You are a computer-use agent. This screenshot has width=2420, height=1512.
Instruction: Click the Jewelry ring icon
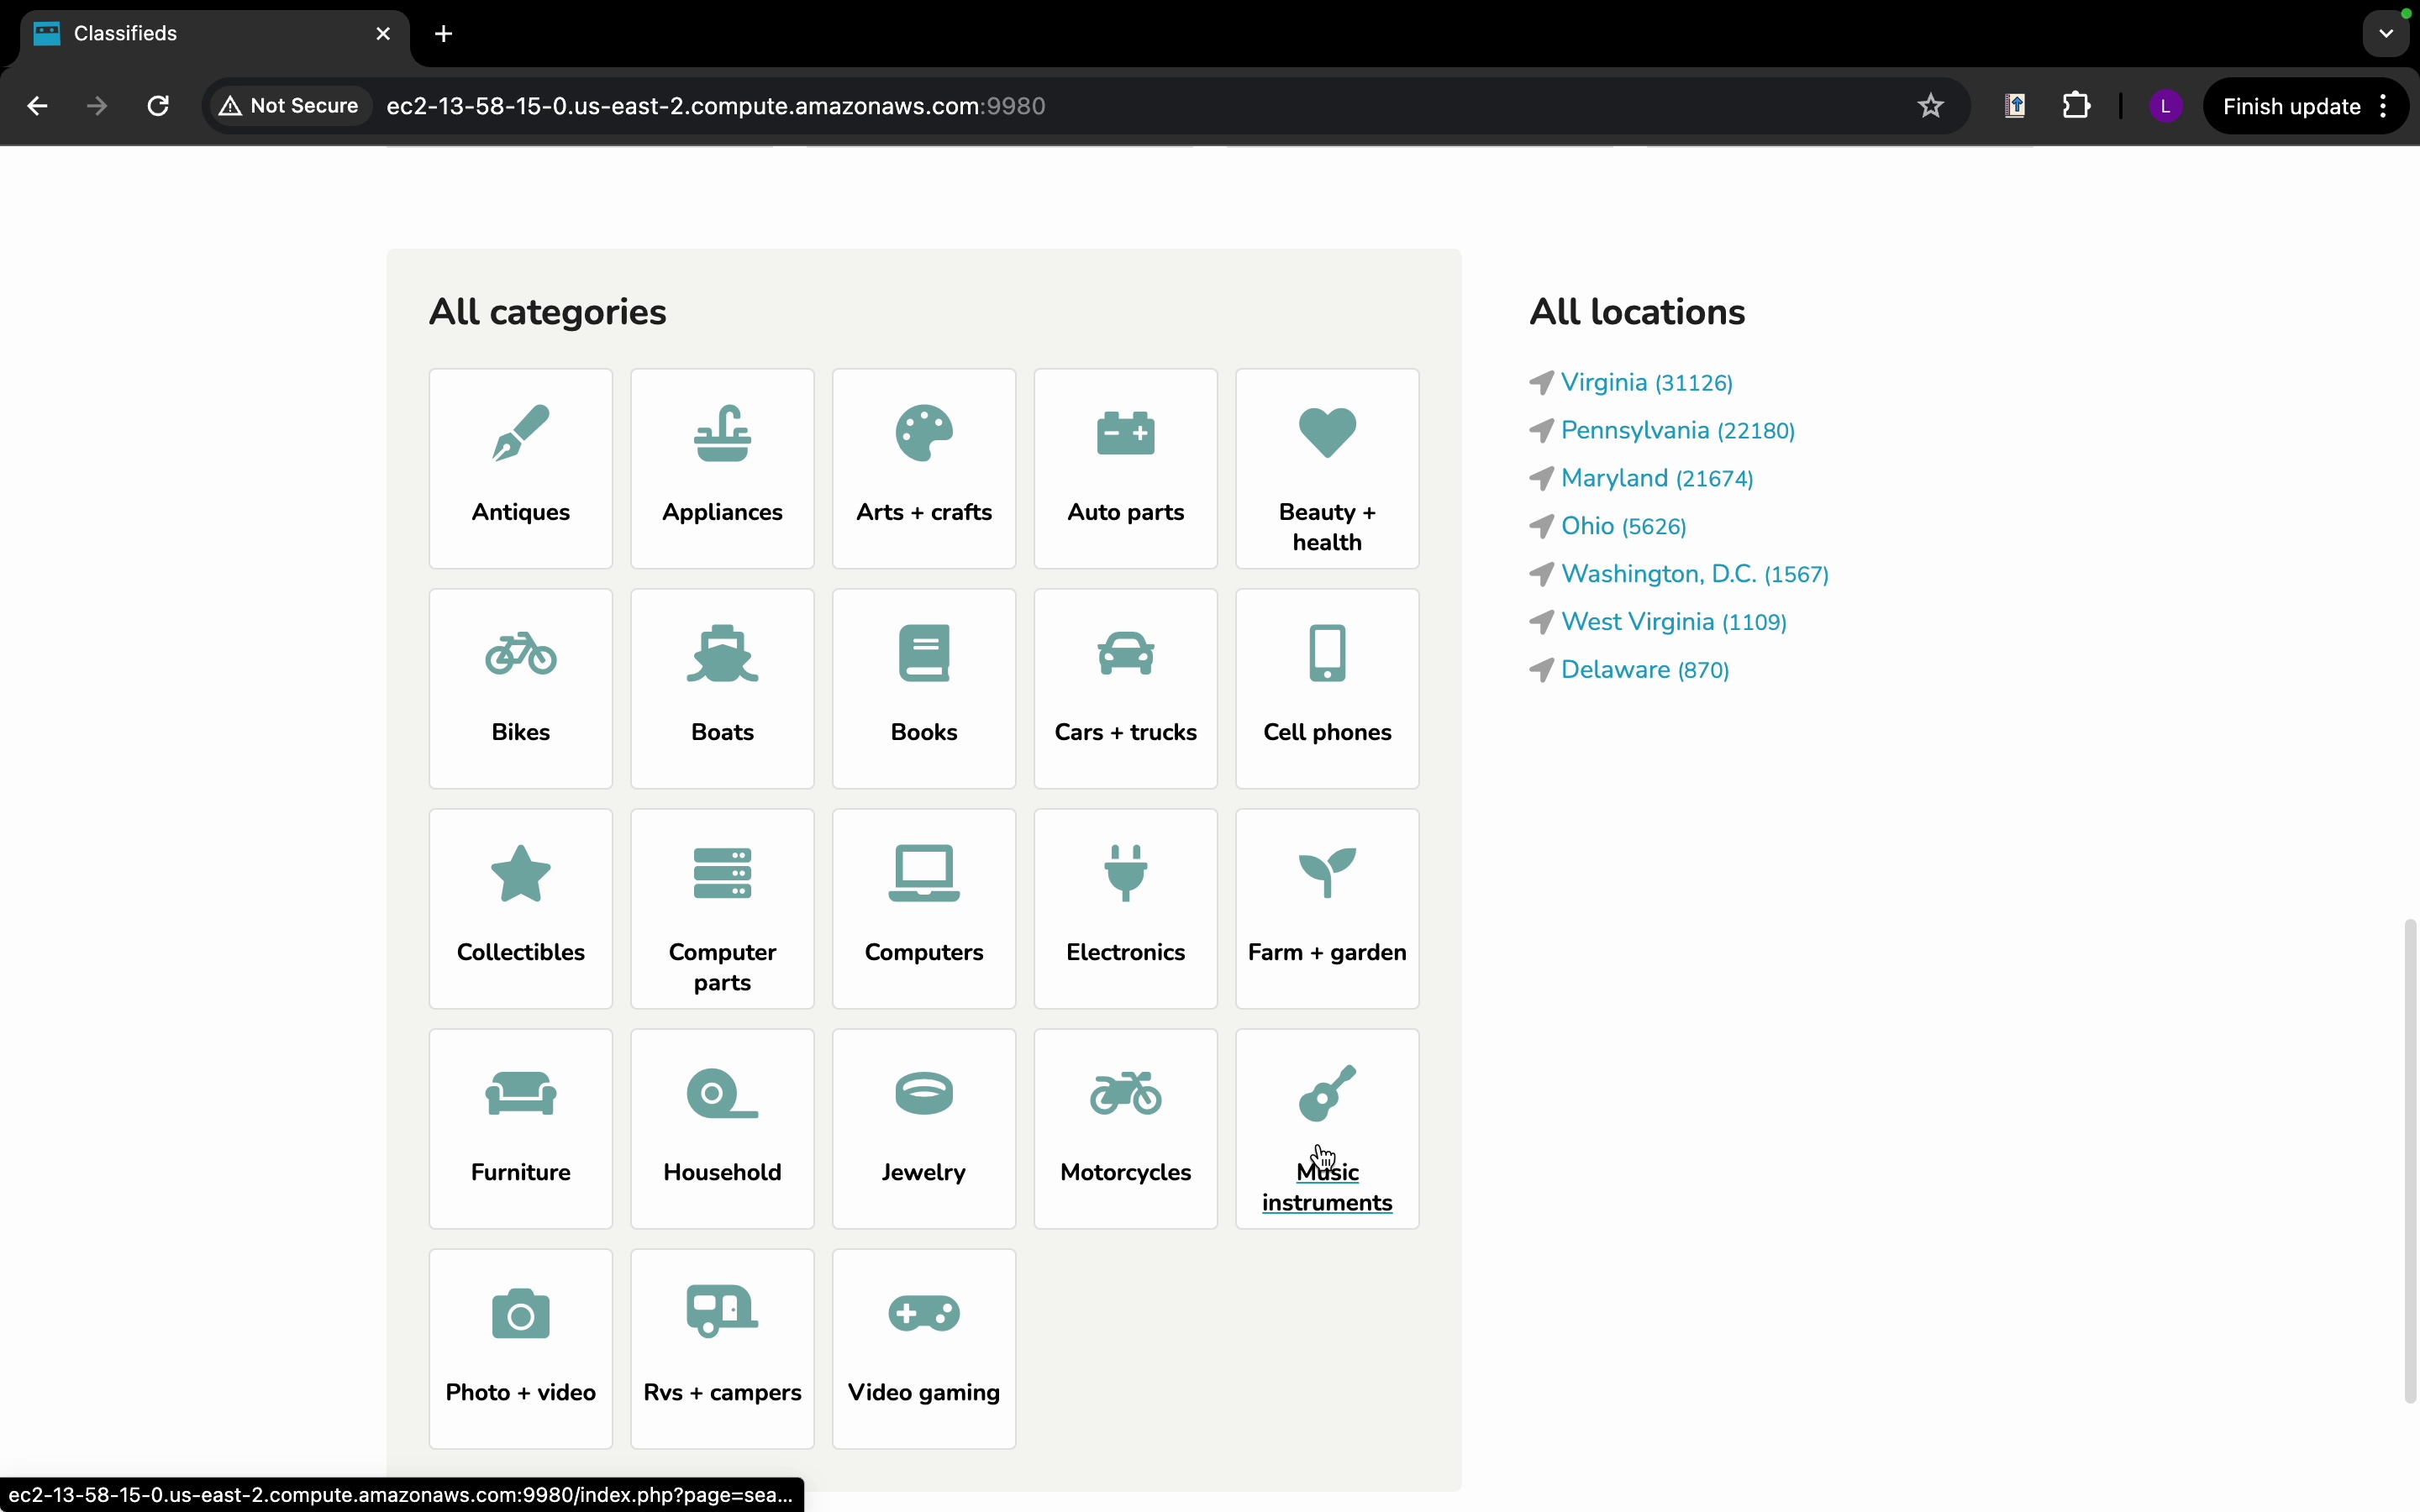point(923,1093)
